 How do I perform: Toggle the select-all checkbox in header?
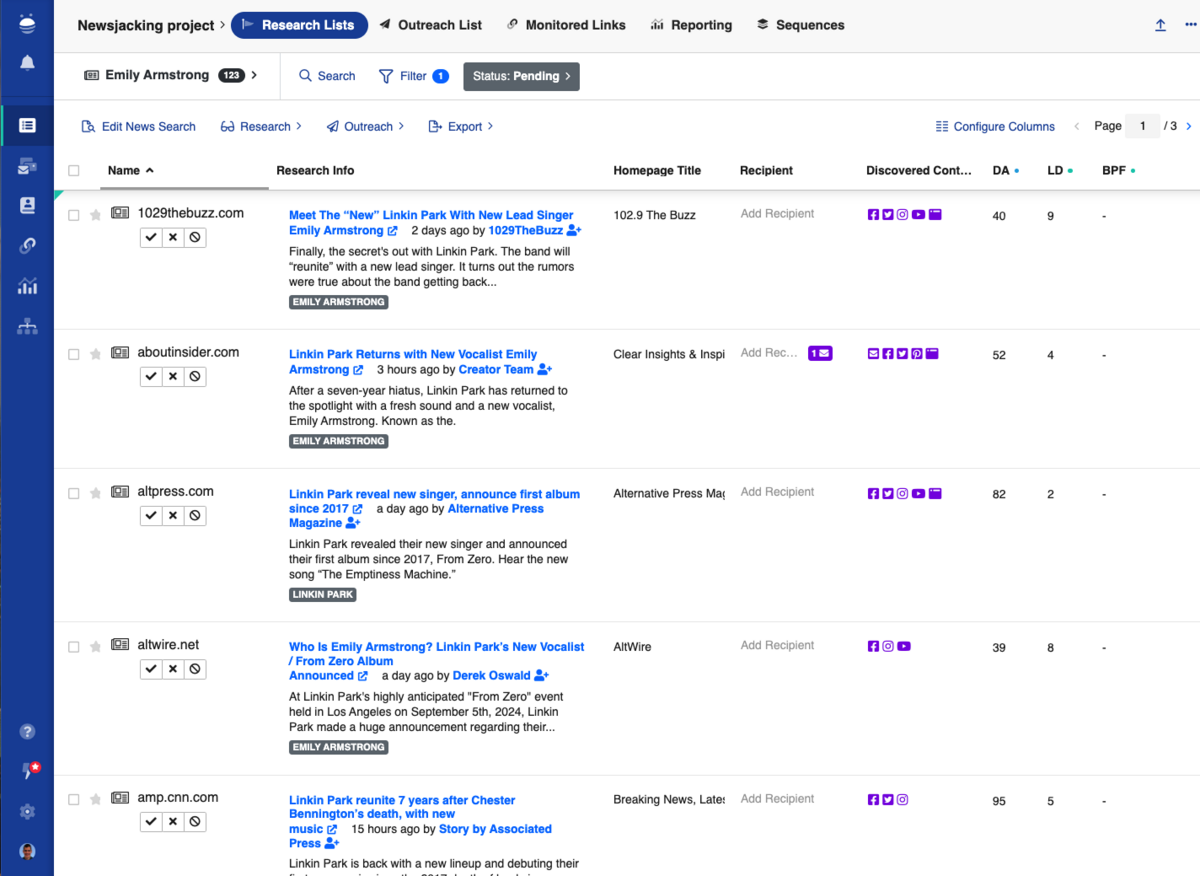pos(74,171)
